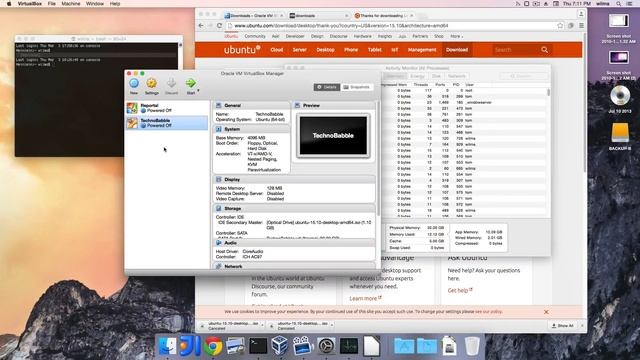Open Terminal from the Dock
Viewport: 640px width, 360px height.
(x=258, y=346)
